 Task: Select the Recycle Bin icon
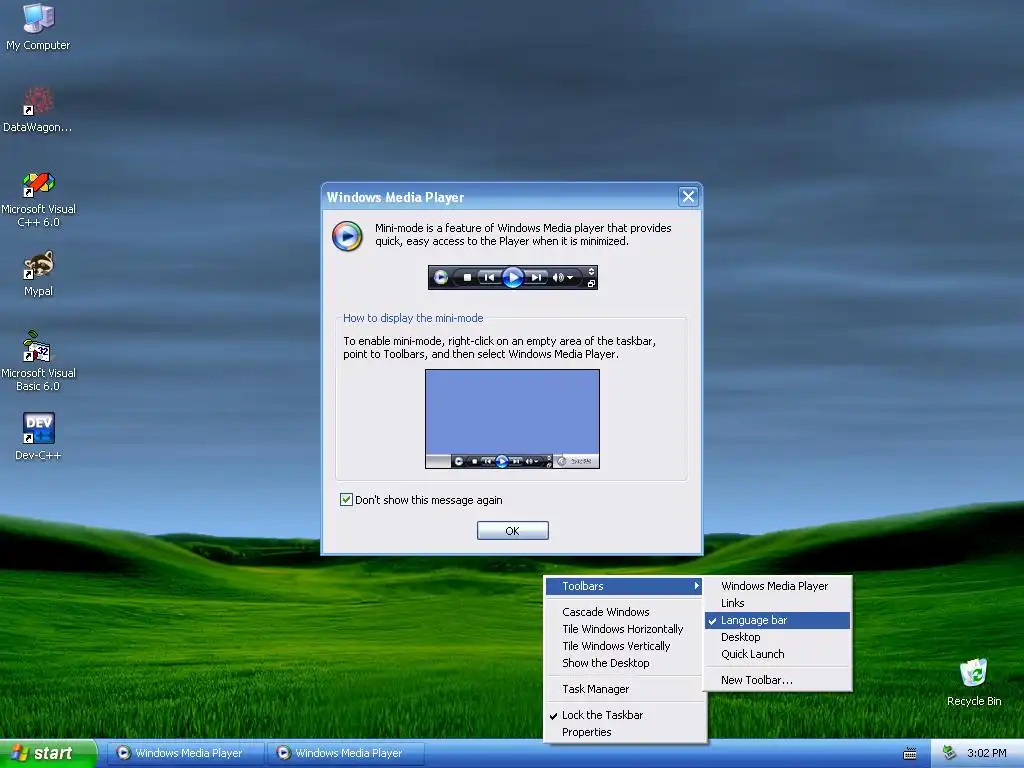(x=974, y=682)
